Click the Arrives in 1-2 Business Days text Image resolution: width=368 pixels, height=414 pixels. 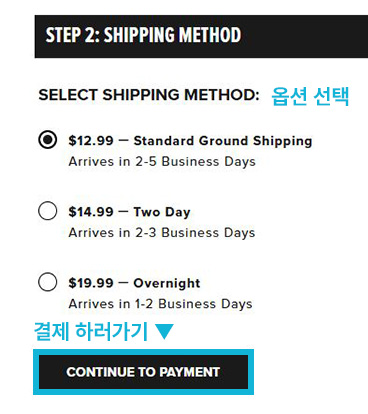(160, 304)
